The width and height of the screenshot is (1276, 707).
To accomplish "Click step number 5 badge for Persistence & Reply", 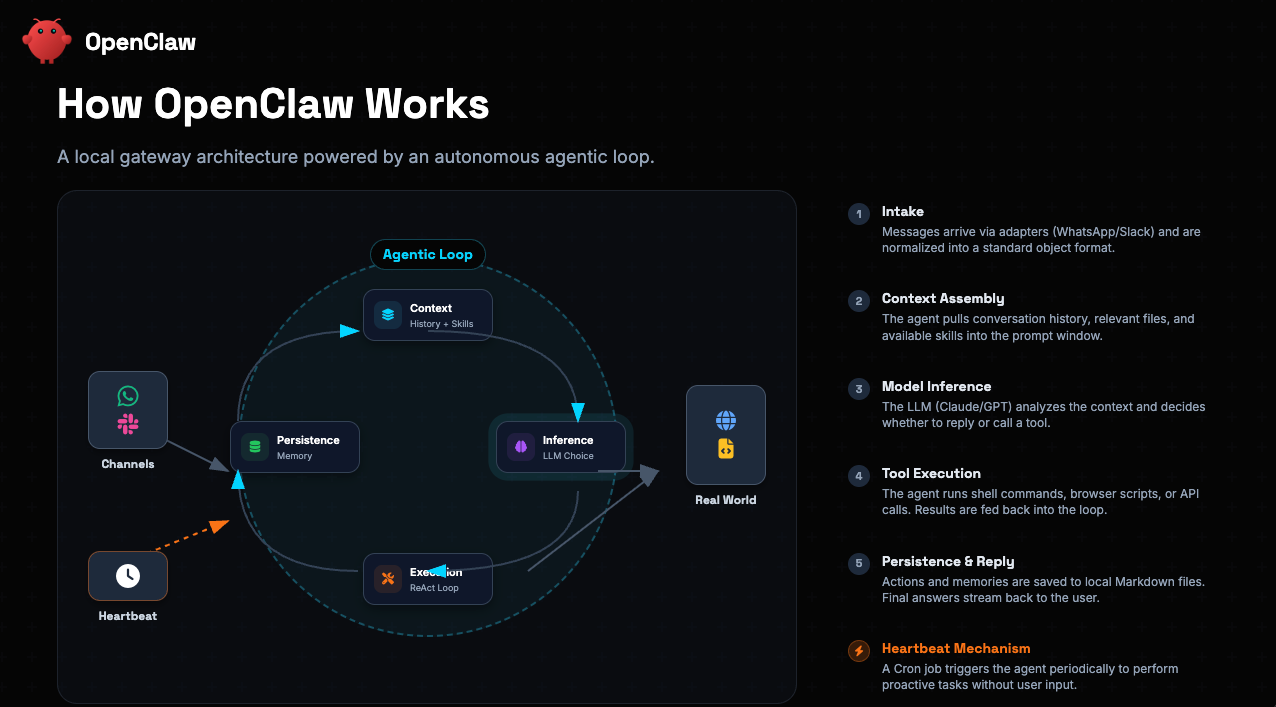I will pyautogui.click(x=858, y=564).
